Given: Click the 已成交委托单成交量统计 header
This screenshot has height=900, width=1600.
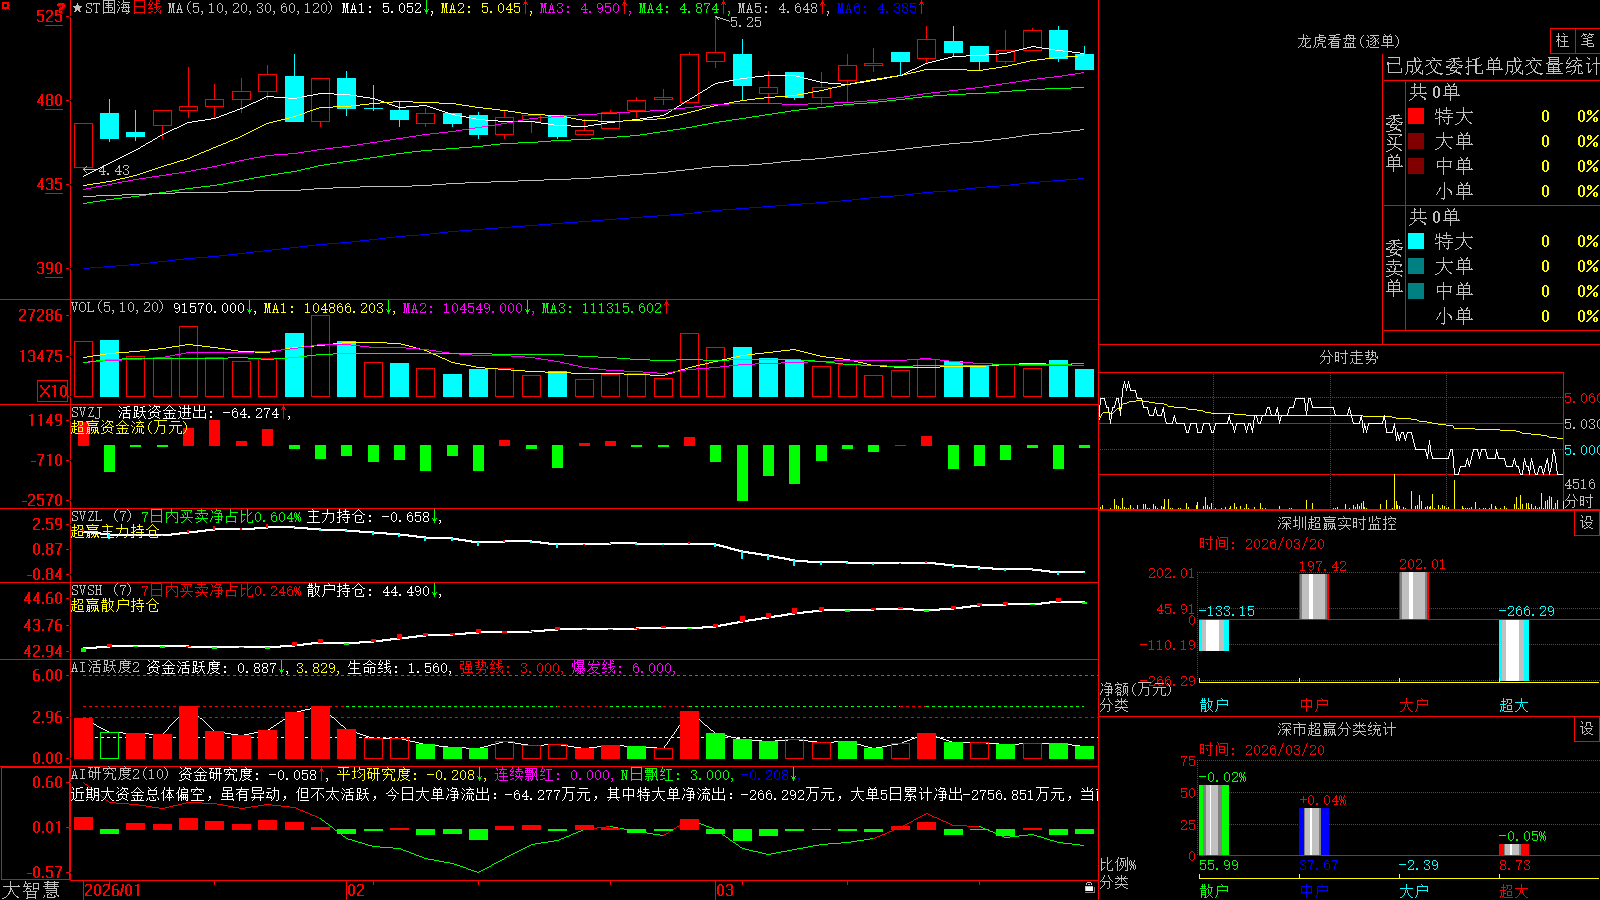Looking at the screenshot, I should pyautogui.click(x=1492, y=66).
